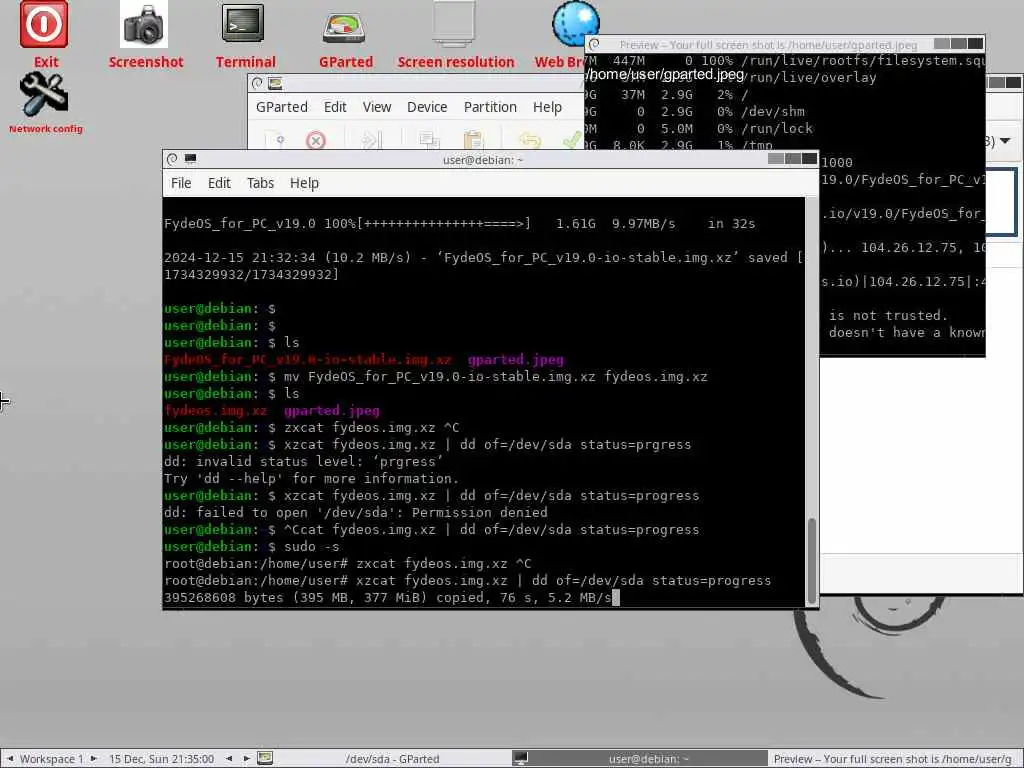1024x768 pixels.
Task: Click the 'mv FydeOS_for_PC' command line
Action: [x=436, y=377]
